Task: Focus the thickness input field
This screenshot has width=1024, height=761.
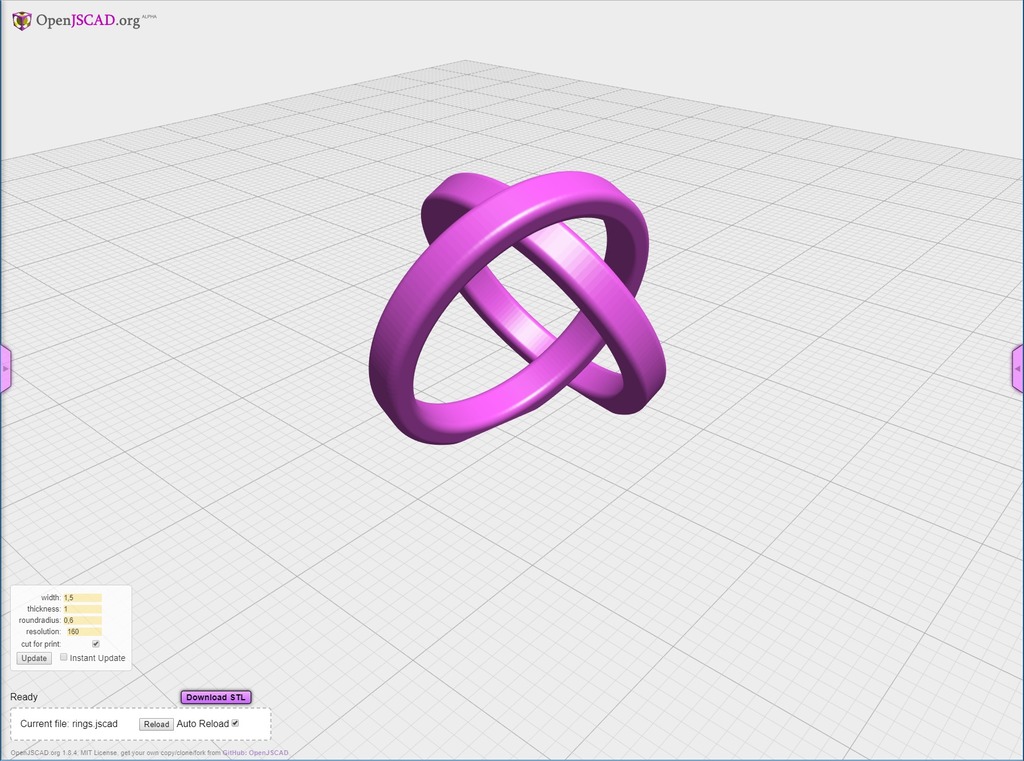Action: [82, 609]
